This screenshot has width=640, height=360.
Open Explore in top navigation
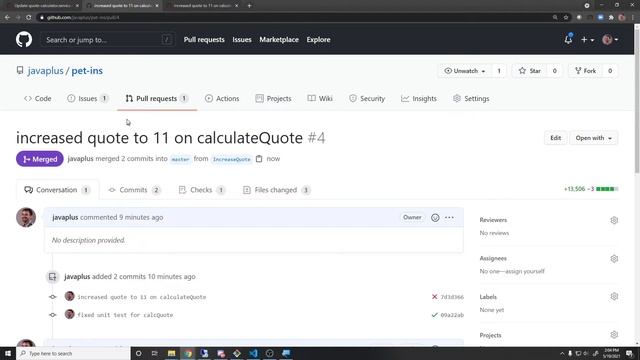click(x=318, y=40)
